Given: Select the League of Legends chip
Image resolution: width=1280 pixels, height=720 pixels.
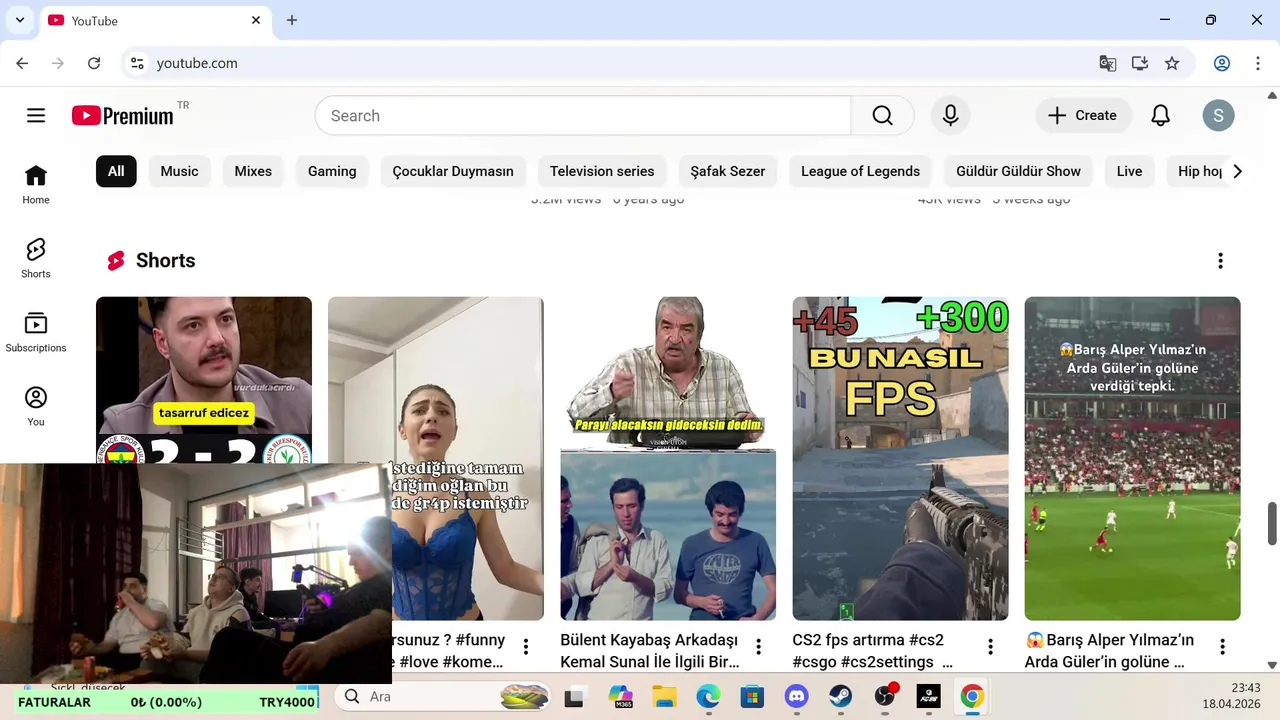Looking at the screenshot, I should point(860,171).
